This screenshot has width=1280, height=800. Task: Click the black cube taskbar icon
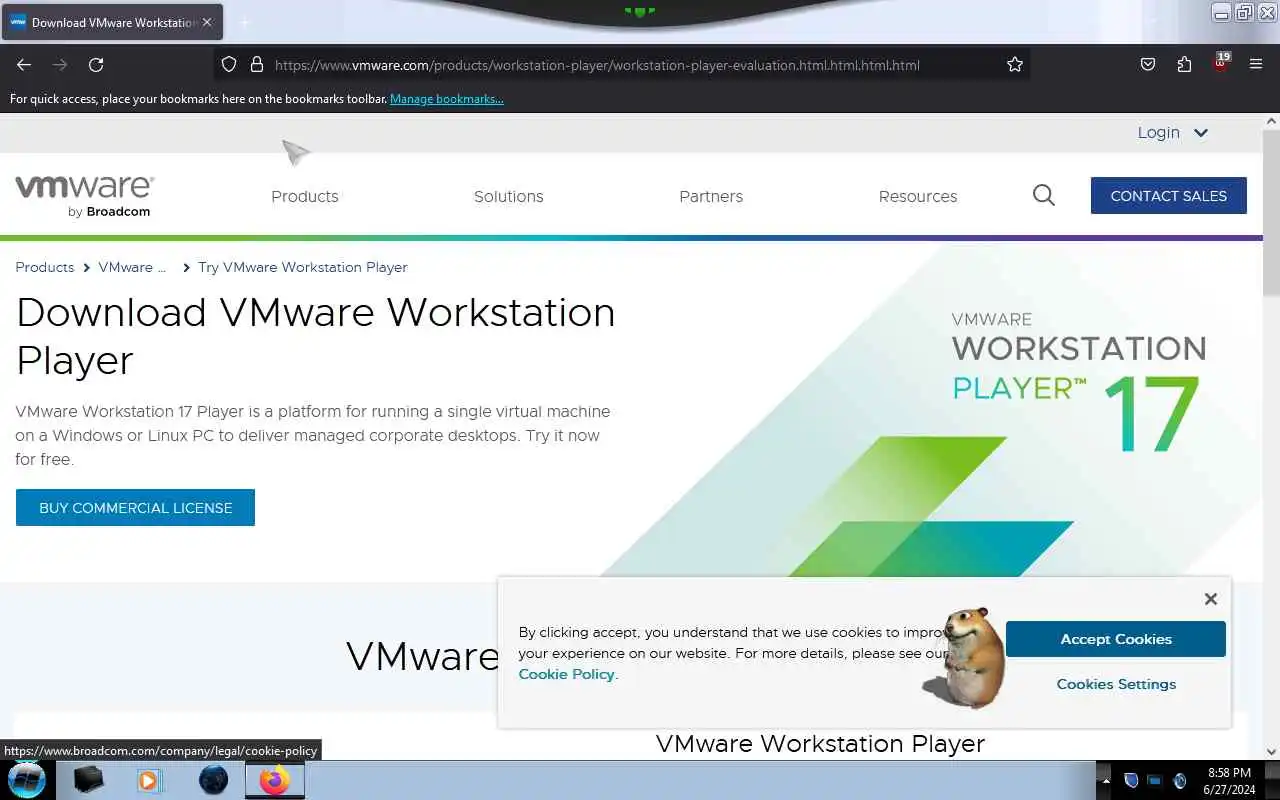pyautogui.click(x=89, y=780)
